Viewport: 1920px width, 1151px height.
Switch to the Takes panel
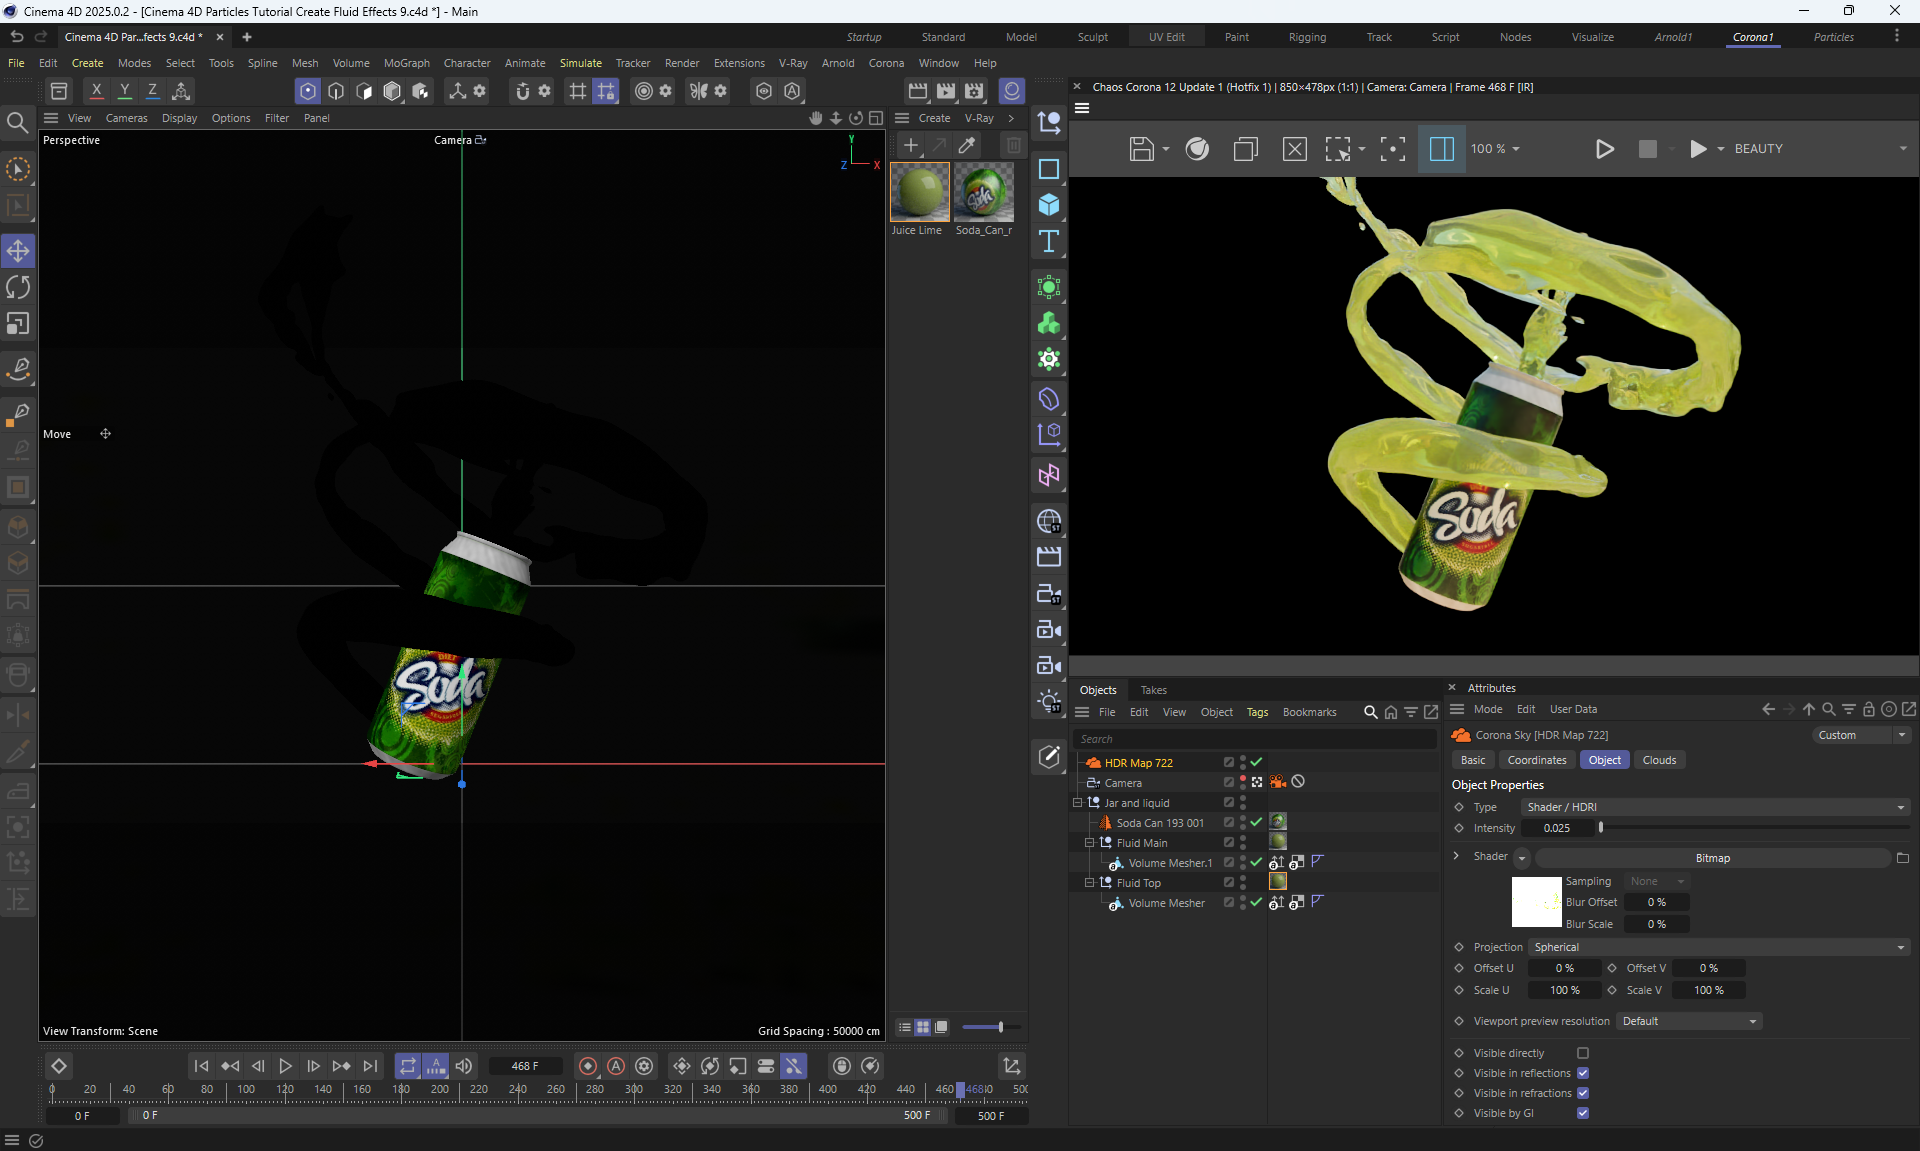point(1153,690)
